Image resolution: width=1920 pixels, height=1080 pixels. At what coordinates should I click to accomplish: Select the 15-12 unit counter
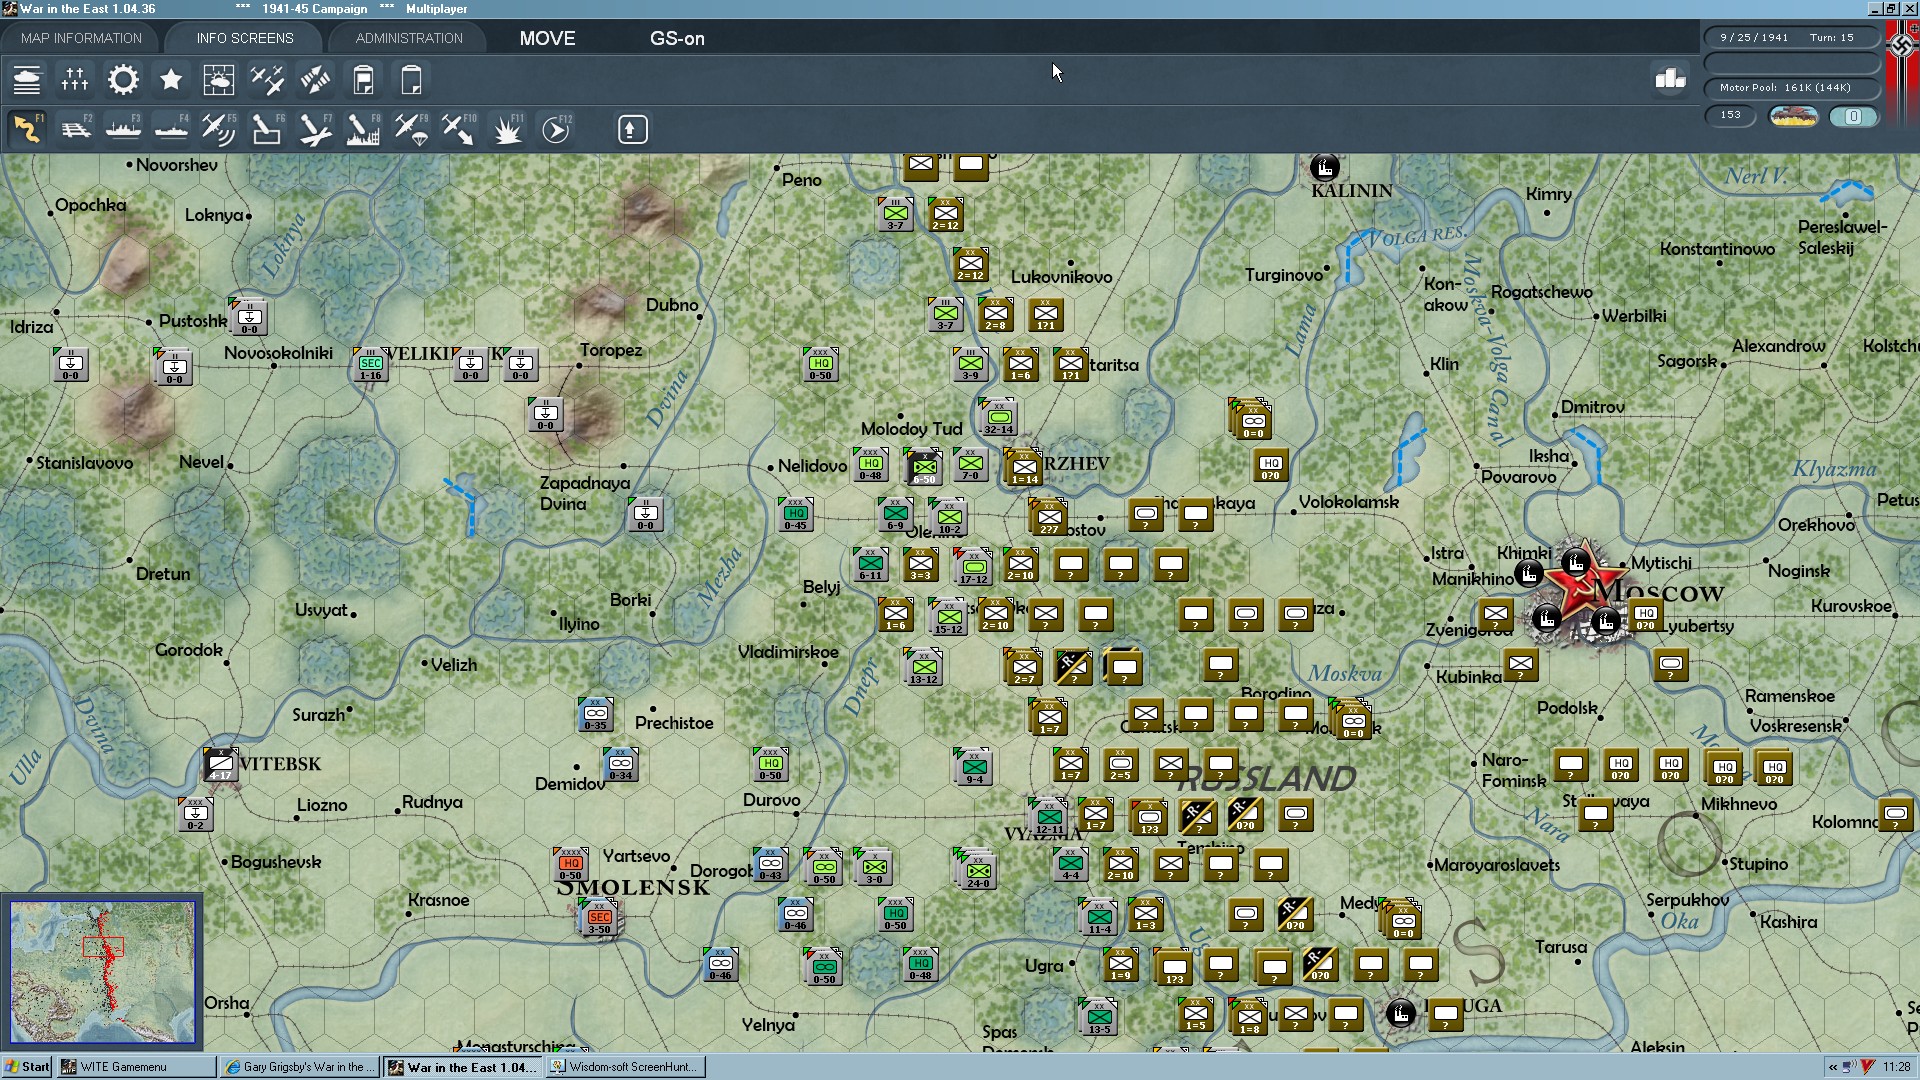pyautogui.click(x=948, y=618)
